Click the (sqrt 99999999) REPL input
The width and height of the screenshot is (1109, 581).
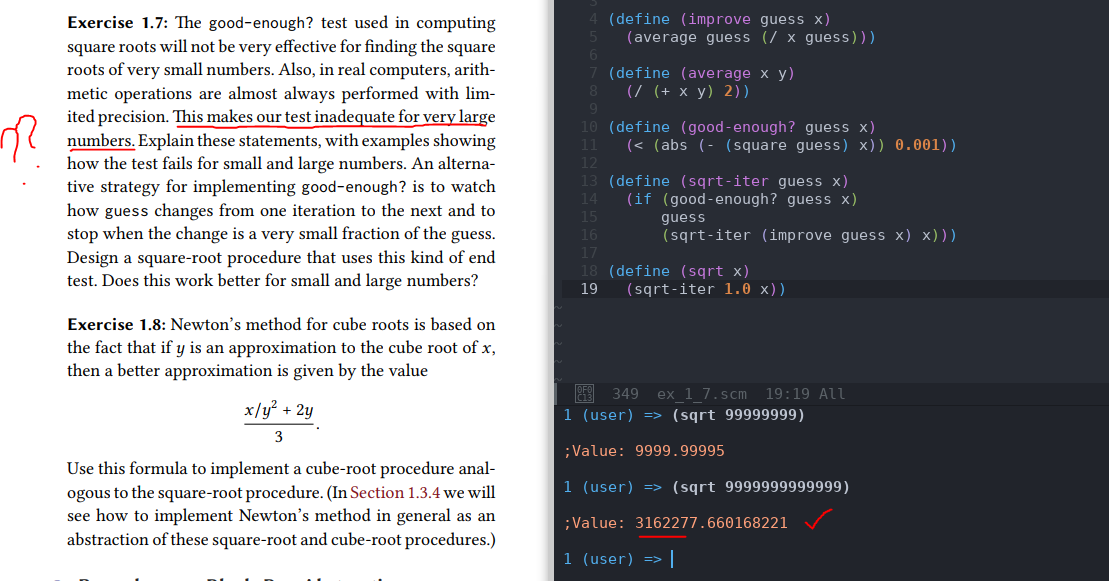tap(738, 415)
